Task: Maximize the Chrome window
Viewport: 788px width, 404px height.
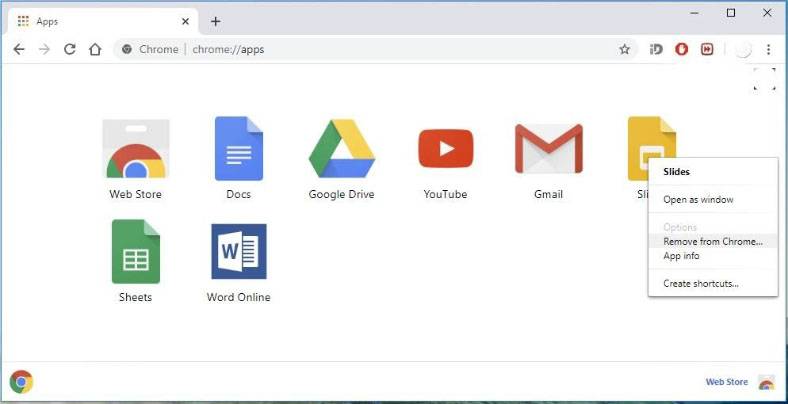Action: (731, 13)
